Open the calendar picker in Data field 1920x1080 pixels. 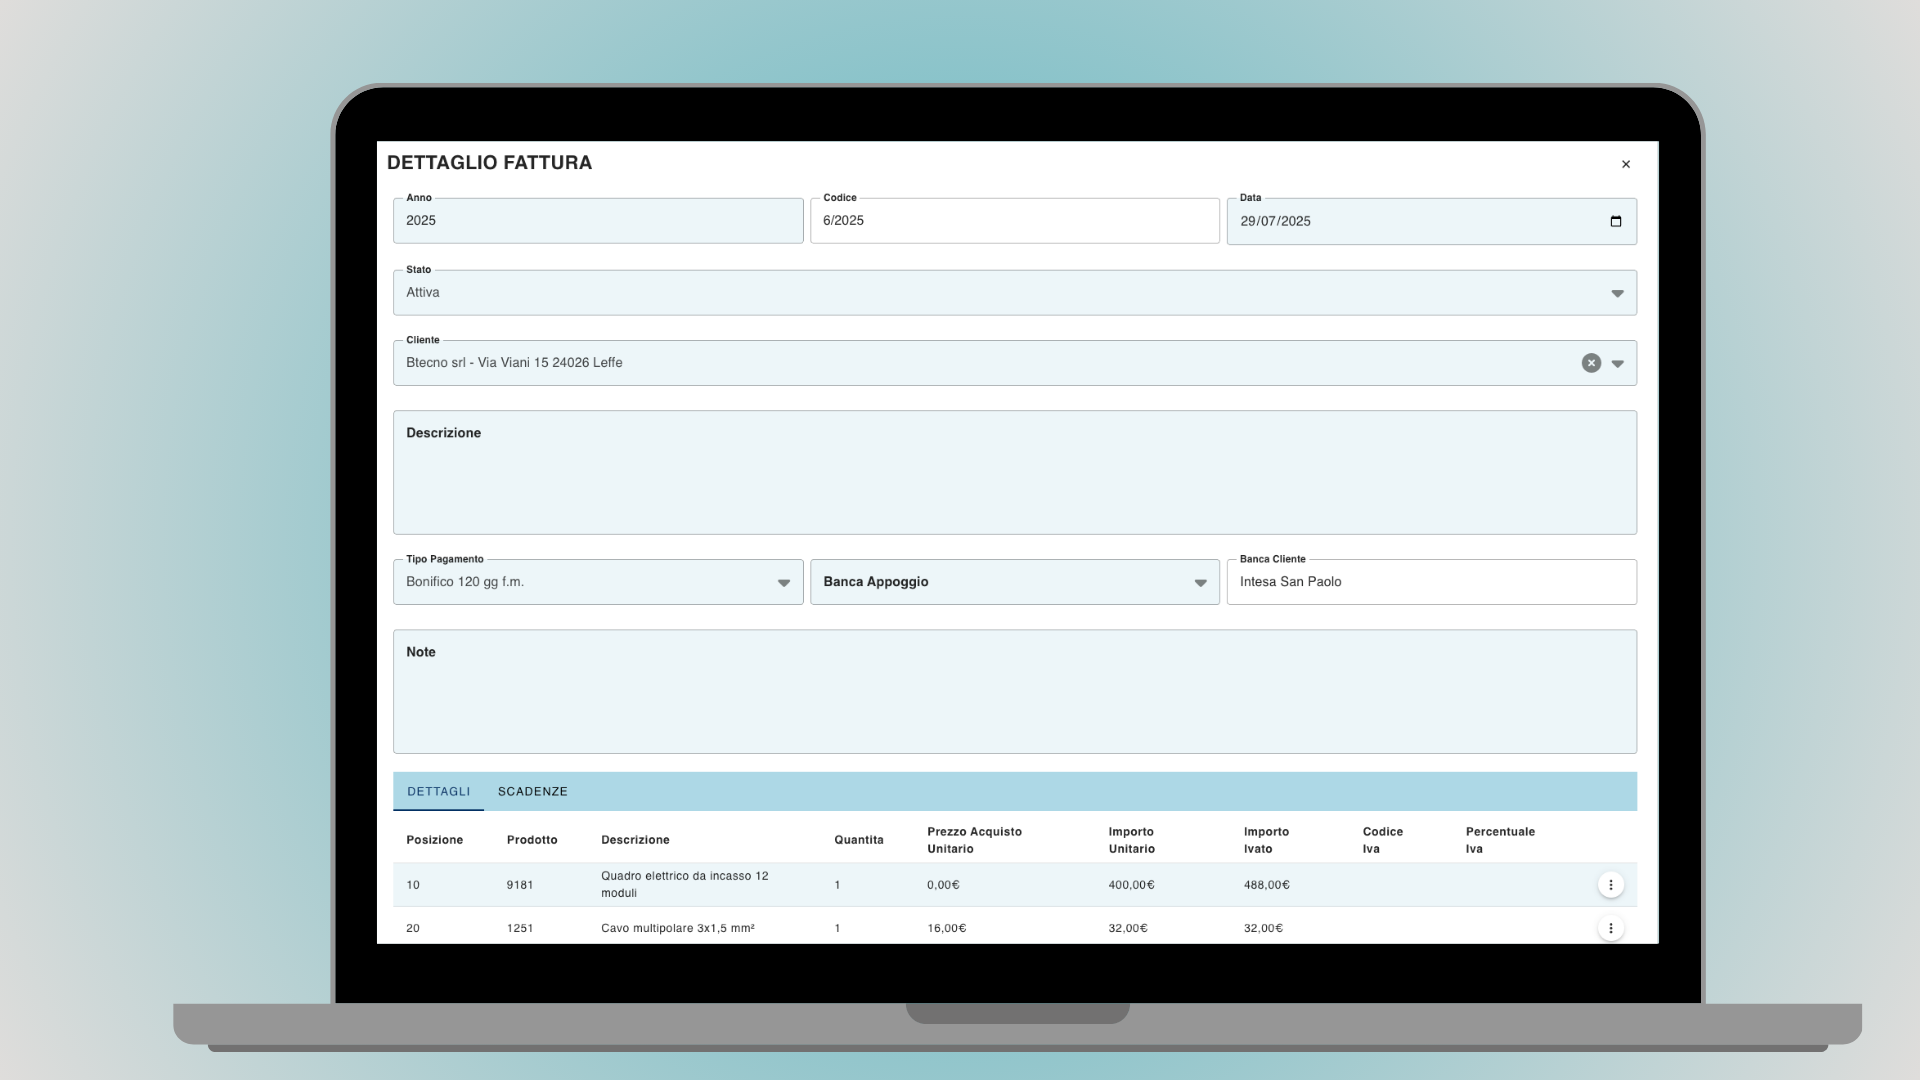click(x=1615, y=221)
